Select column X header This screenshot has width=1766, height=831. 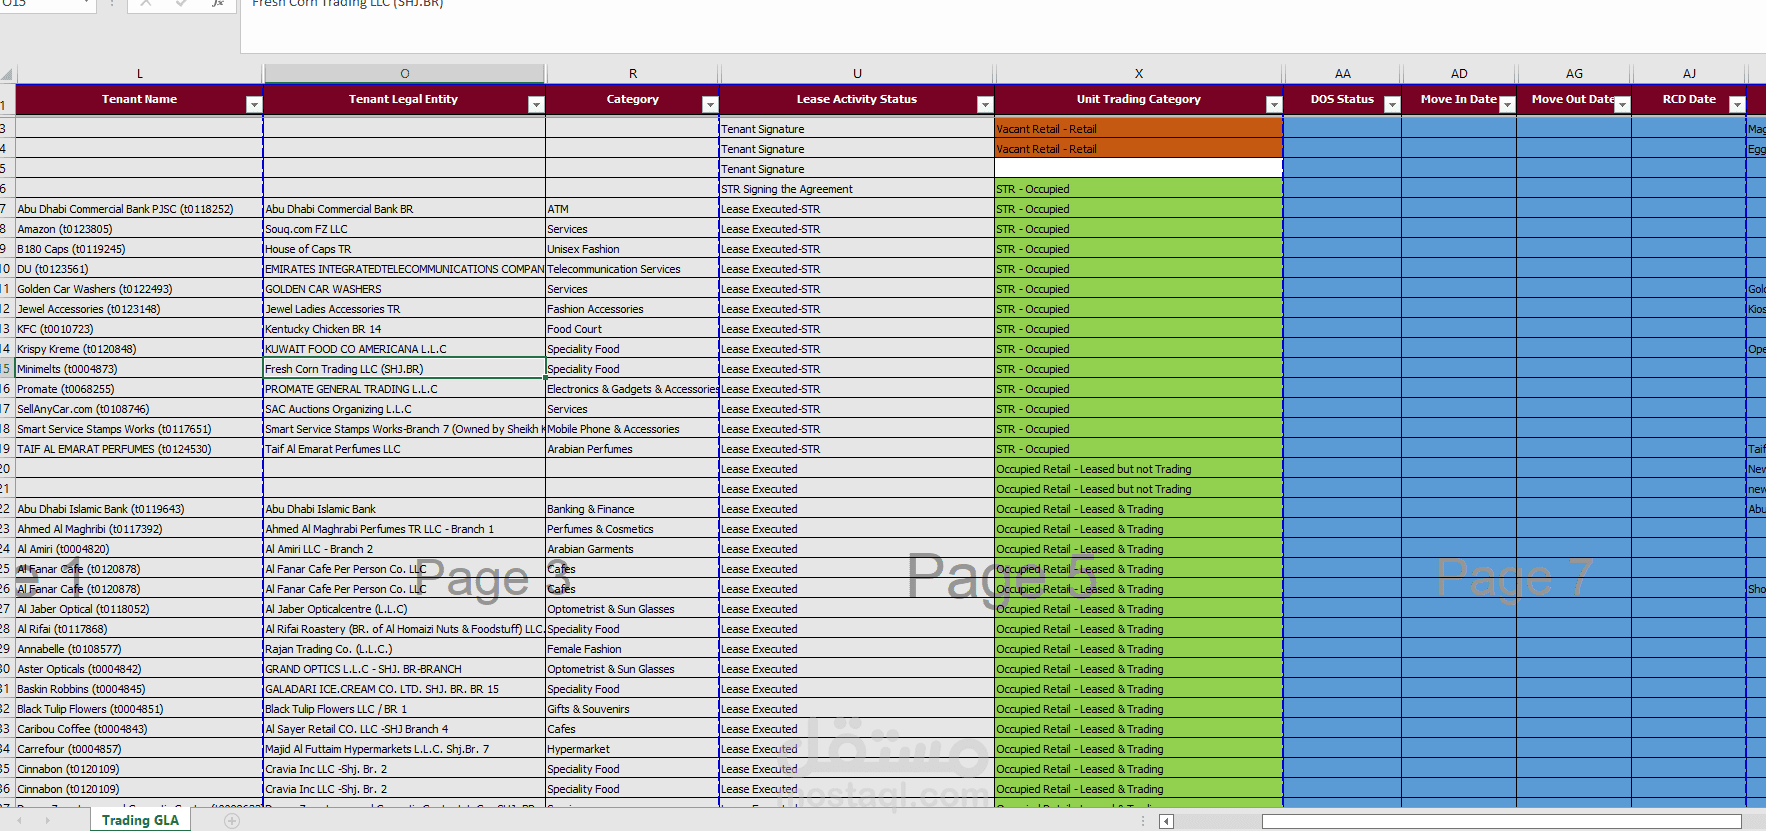[x=1139, y=74]
